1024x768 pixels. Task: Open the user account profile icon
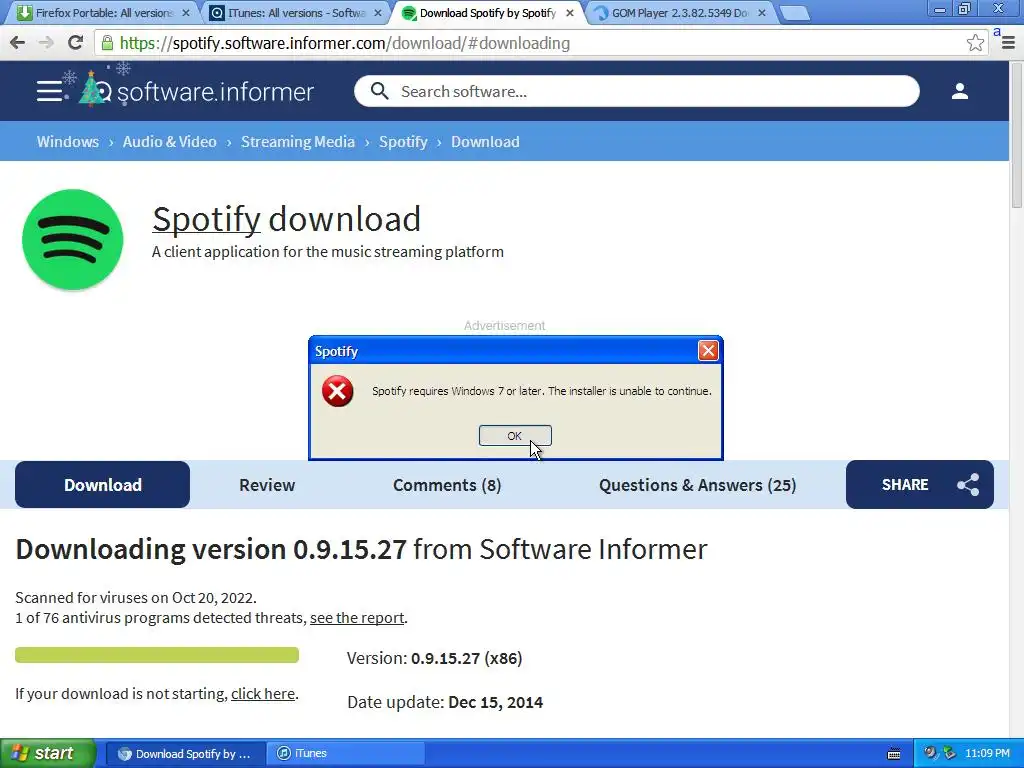[959, 91]
